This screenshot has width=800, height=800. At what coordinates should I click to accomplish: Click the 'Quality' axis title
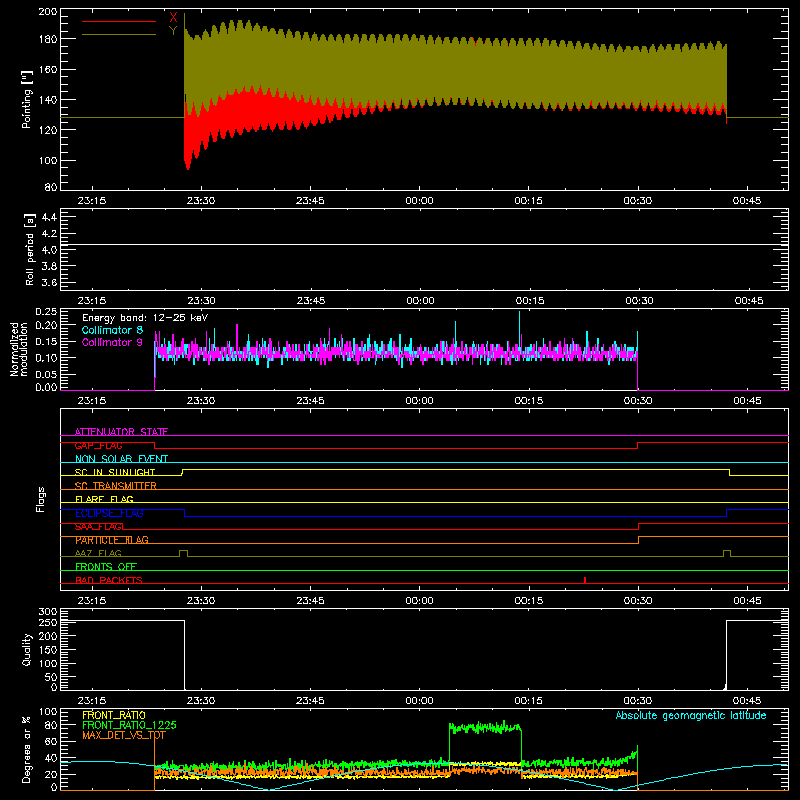pyautogui.click(x=27, y=649)
